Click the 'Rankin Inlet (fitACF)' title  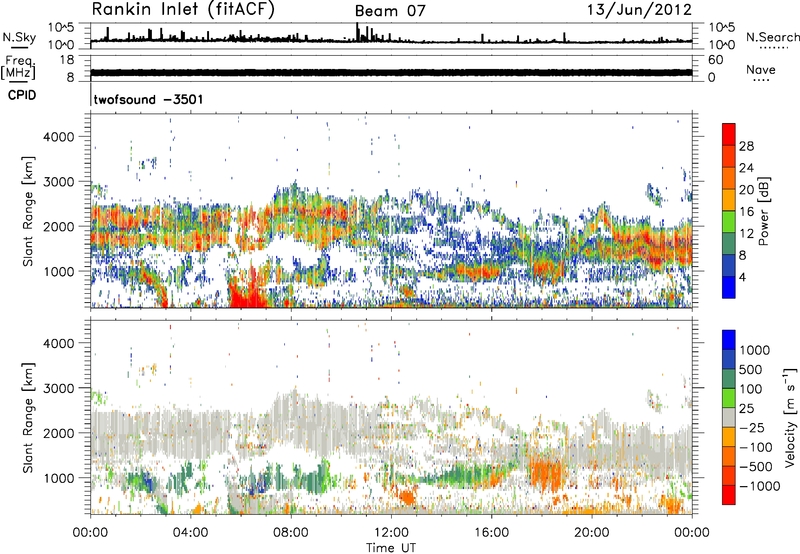183,10
